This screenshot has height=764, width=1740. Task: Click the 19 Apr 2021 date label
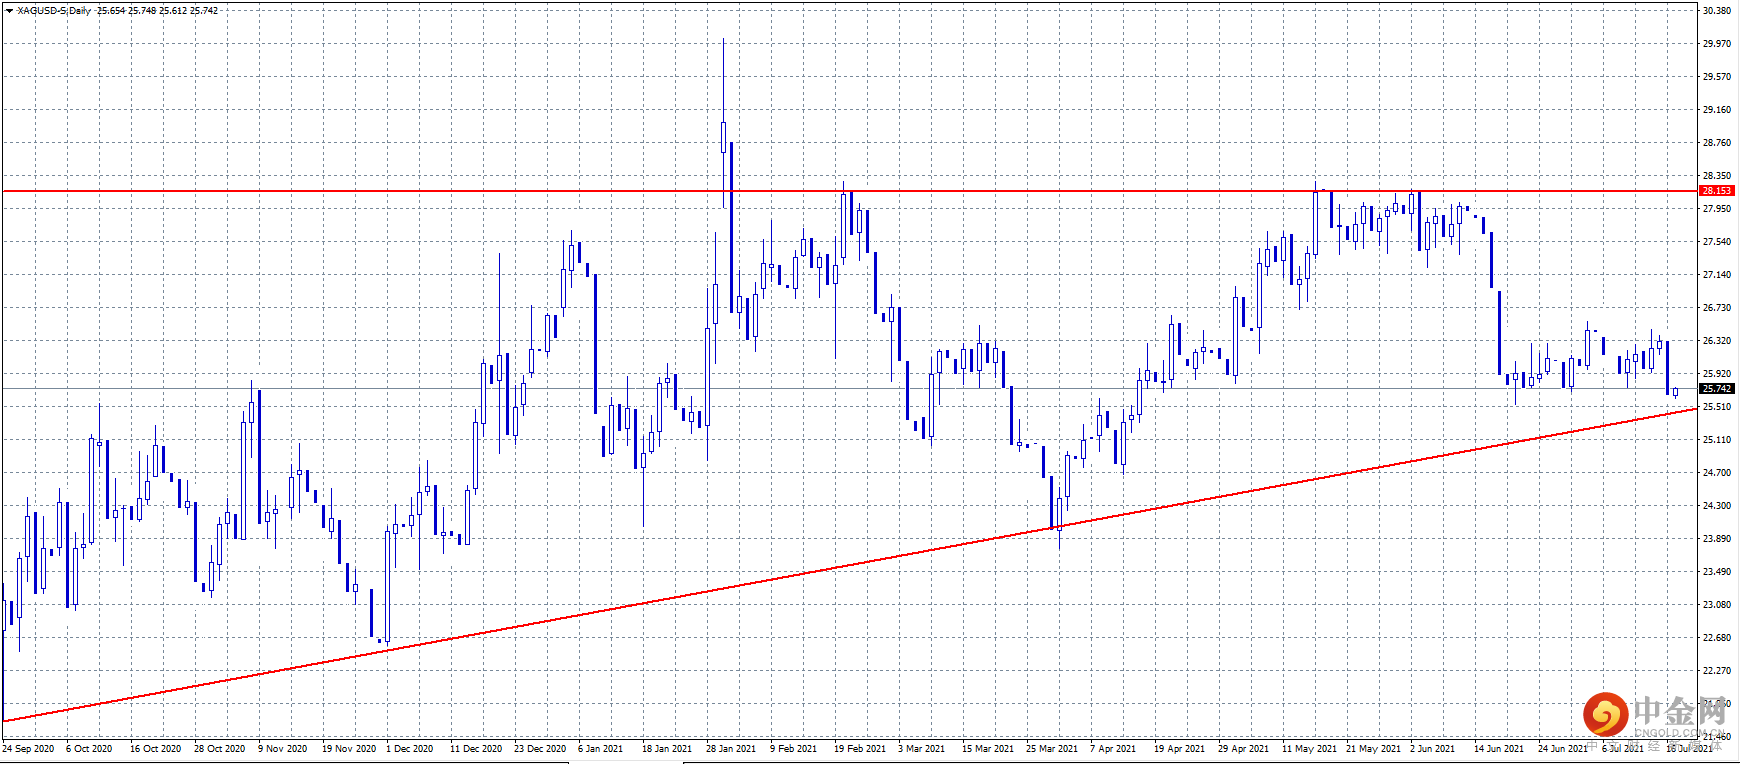point(1180,749)
